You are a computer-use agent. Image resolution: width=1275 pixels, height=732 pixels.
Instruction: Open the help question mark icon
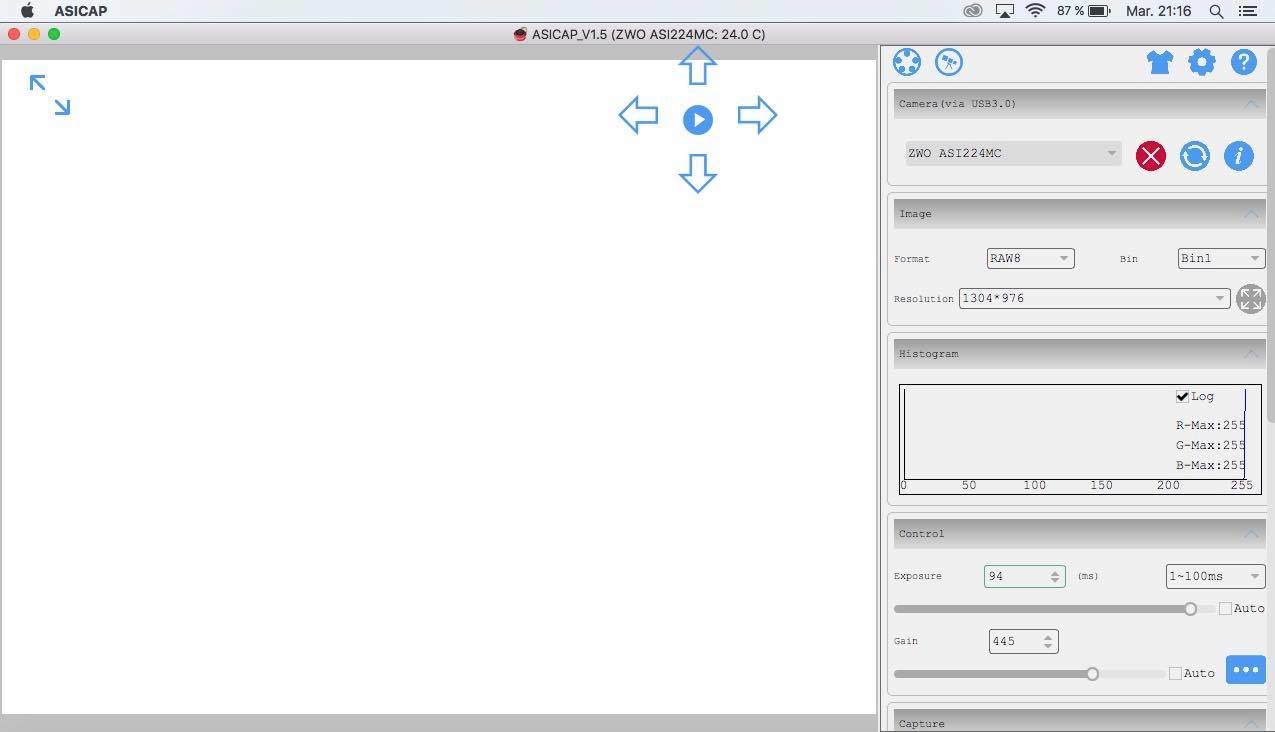pos(1243,62)
